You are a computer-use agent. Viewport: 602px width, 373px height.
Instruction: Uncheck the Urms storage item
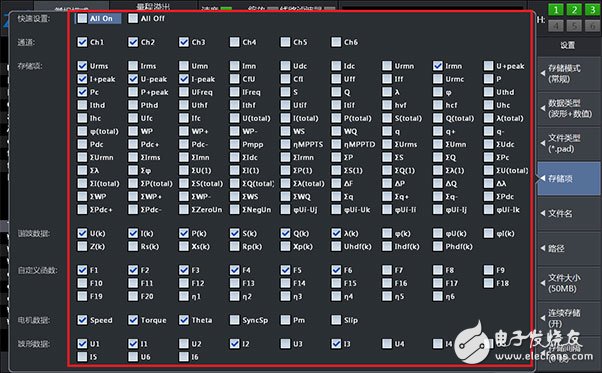click(82, 66)
